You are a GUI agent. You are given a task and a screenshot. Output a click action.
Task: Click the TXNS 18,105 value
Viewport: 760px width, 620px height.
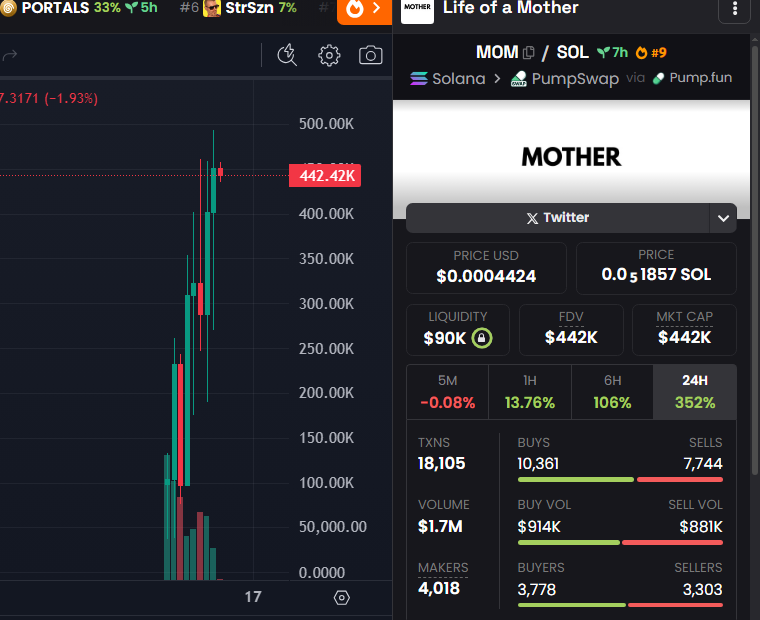click(x=442, y=463)
